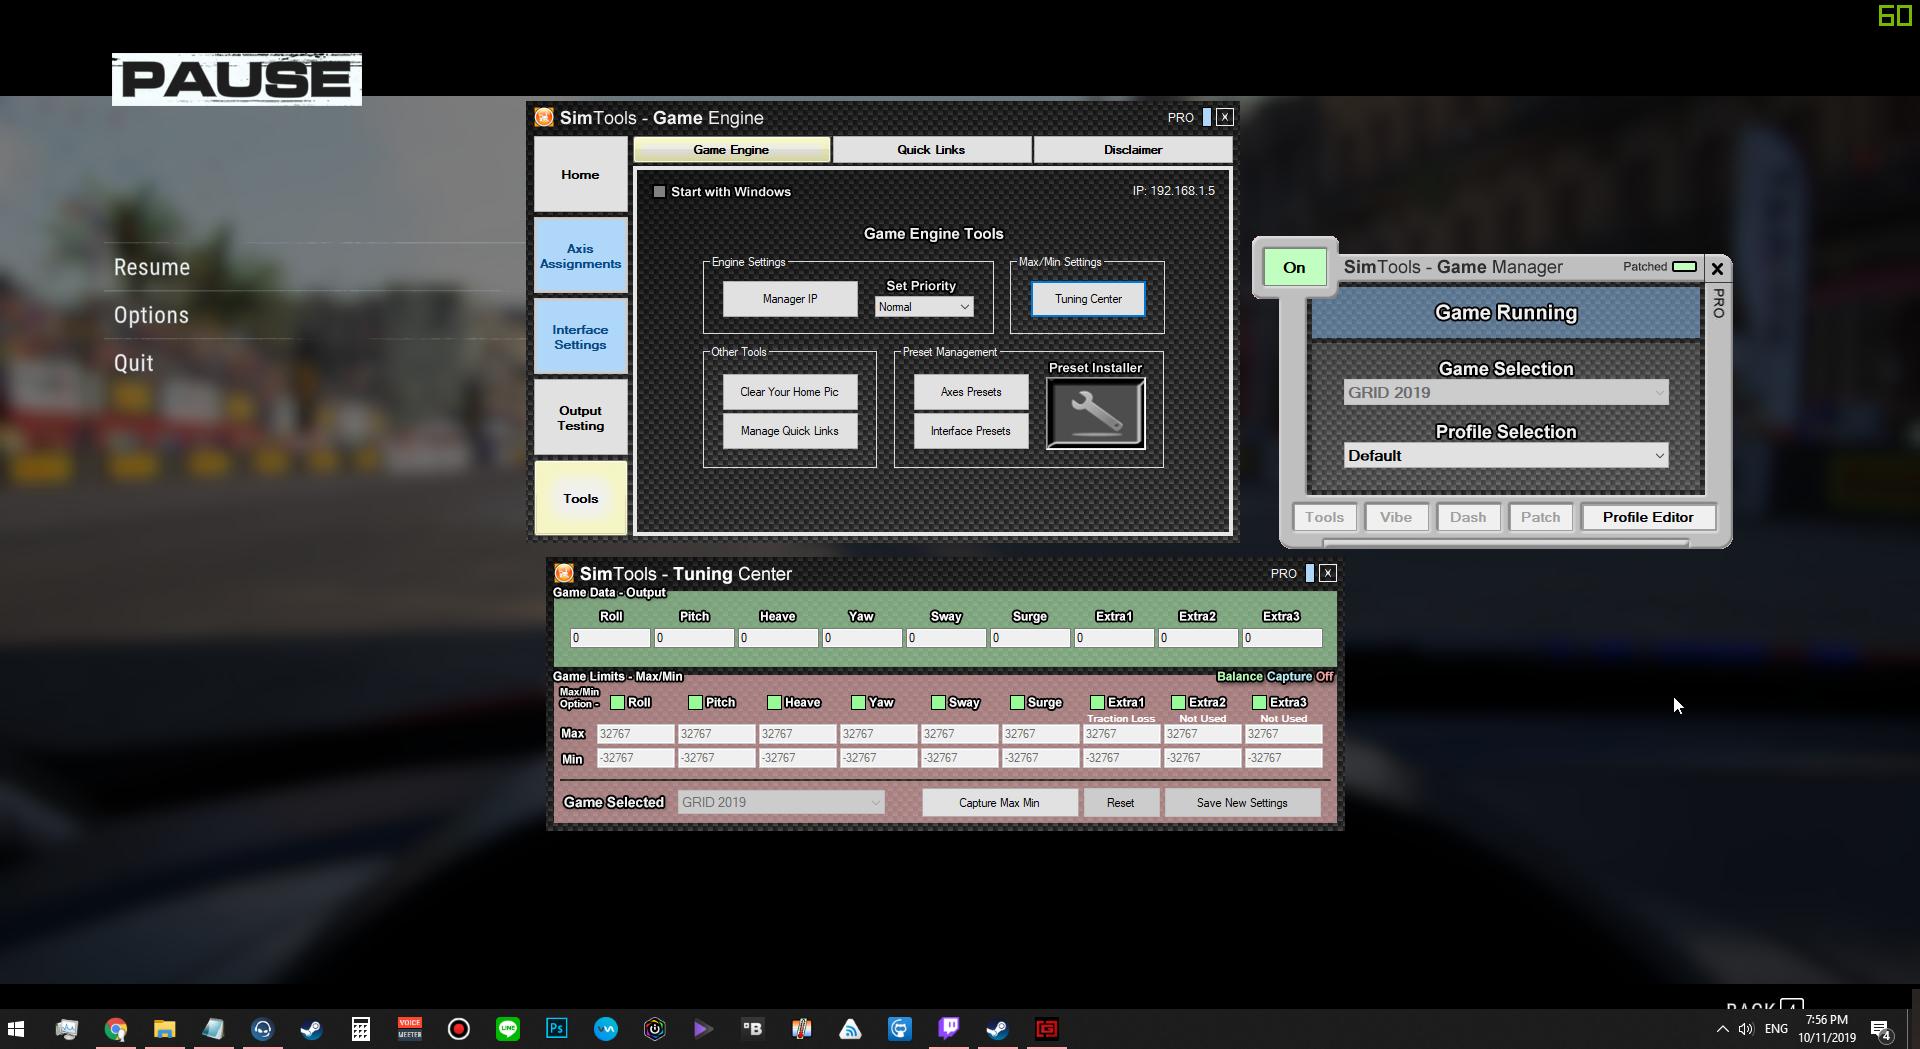This screenshot has height=1049, width=1920.
Task: Toggle the Roll Max/Min option checkbox
Action: coord(617,702)
